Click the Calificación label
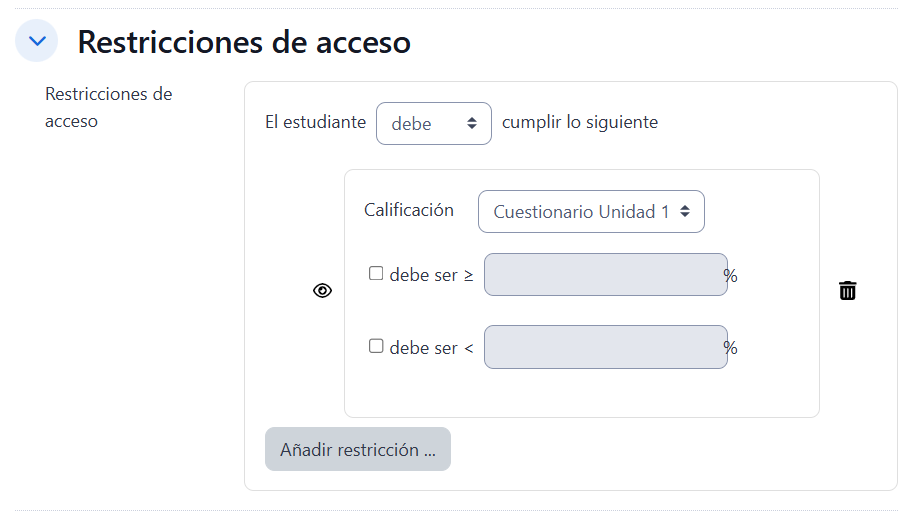 409,210
